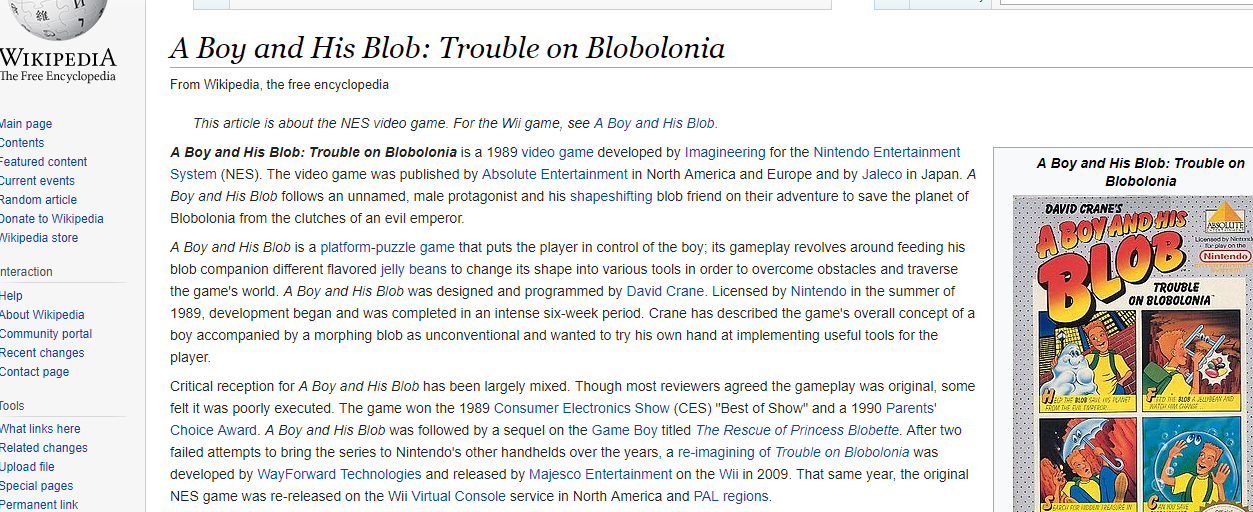Open the Nintendo Entertainment System link
Screen dimensions: 1253x512
[x=565, y=163]
